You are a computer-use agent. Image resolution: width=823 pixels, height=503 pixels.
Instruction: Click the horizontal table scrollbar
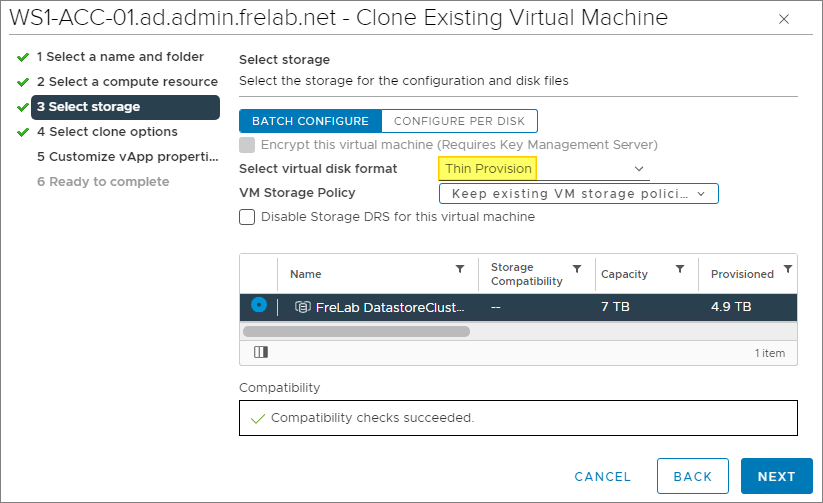pyautogui.click(x=356, y=330)
